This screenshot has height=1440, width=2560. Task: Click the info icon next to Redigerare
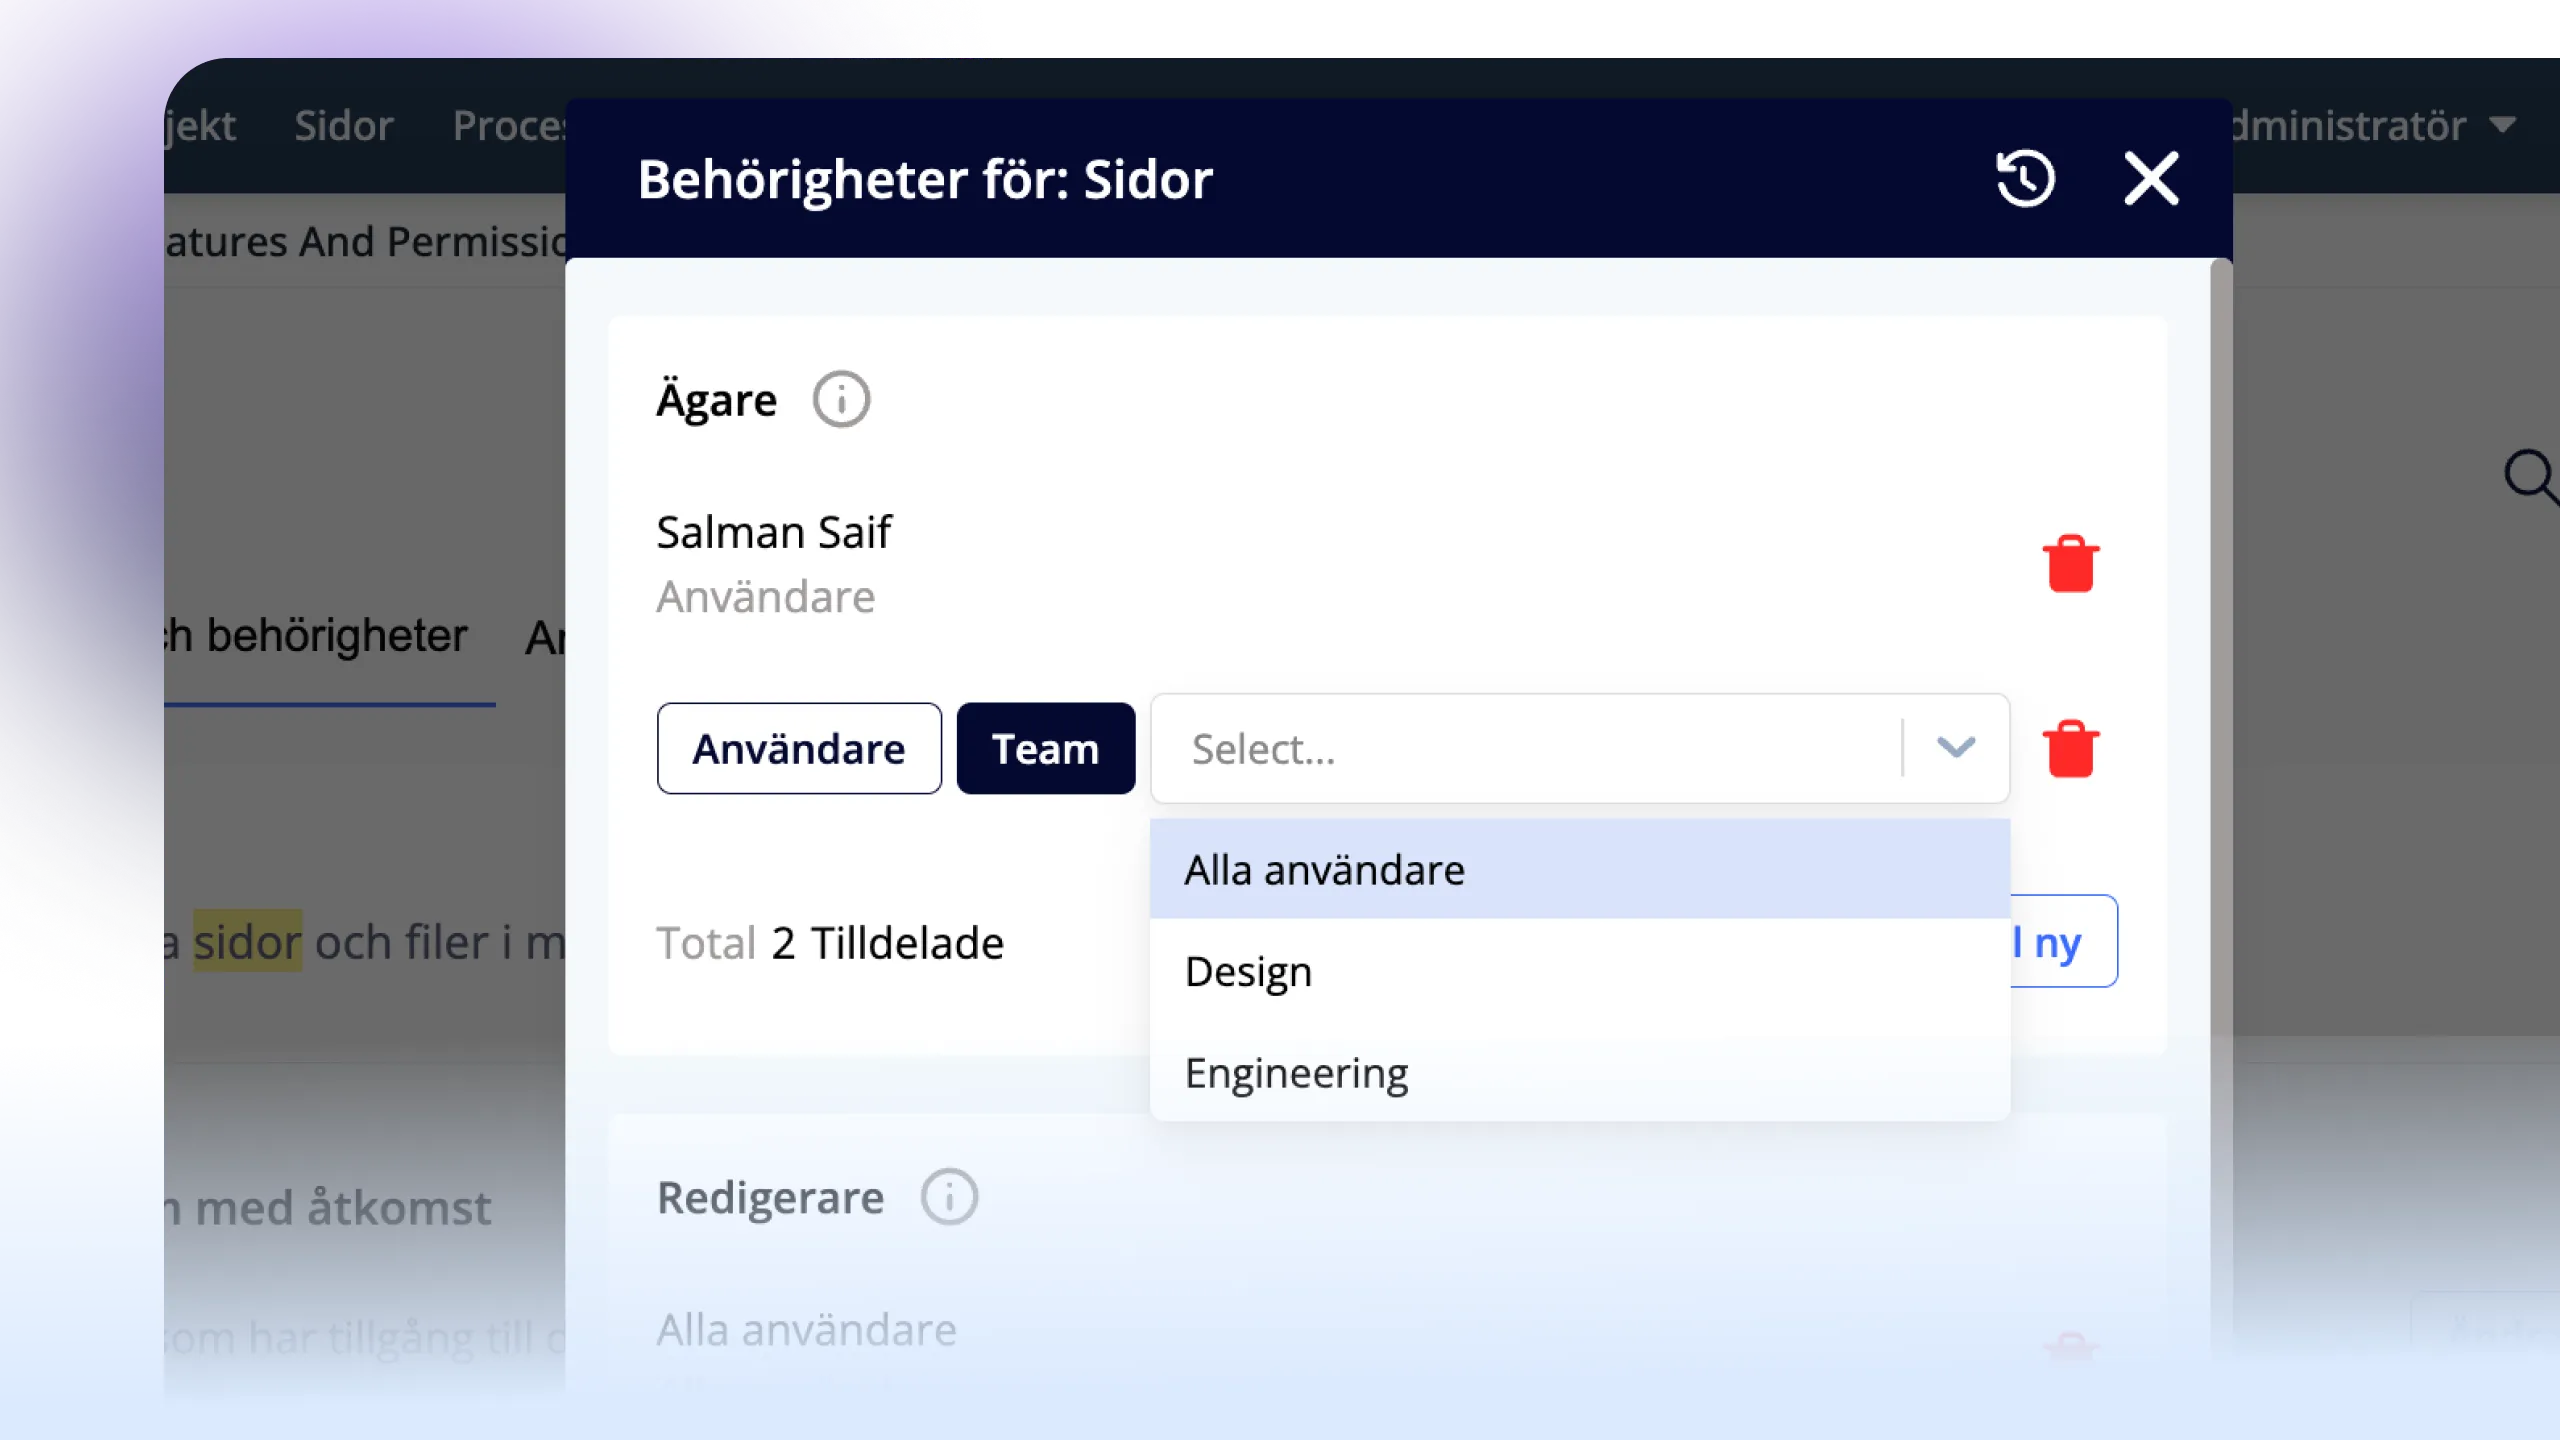click(949, 1196)
